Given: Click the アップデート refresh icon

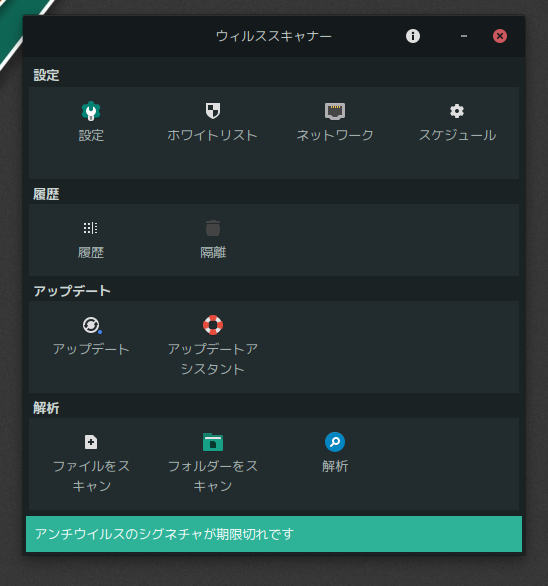Looking at the screenshot, I should click(x=92, y=325).
